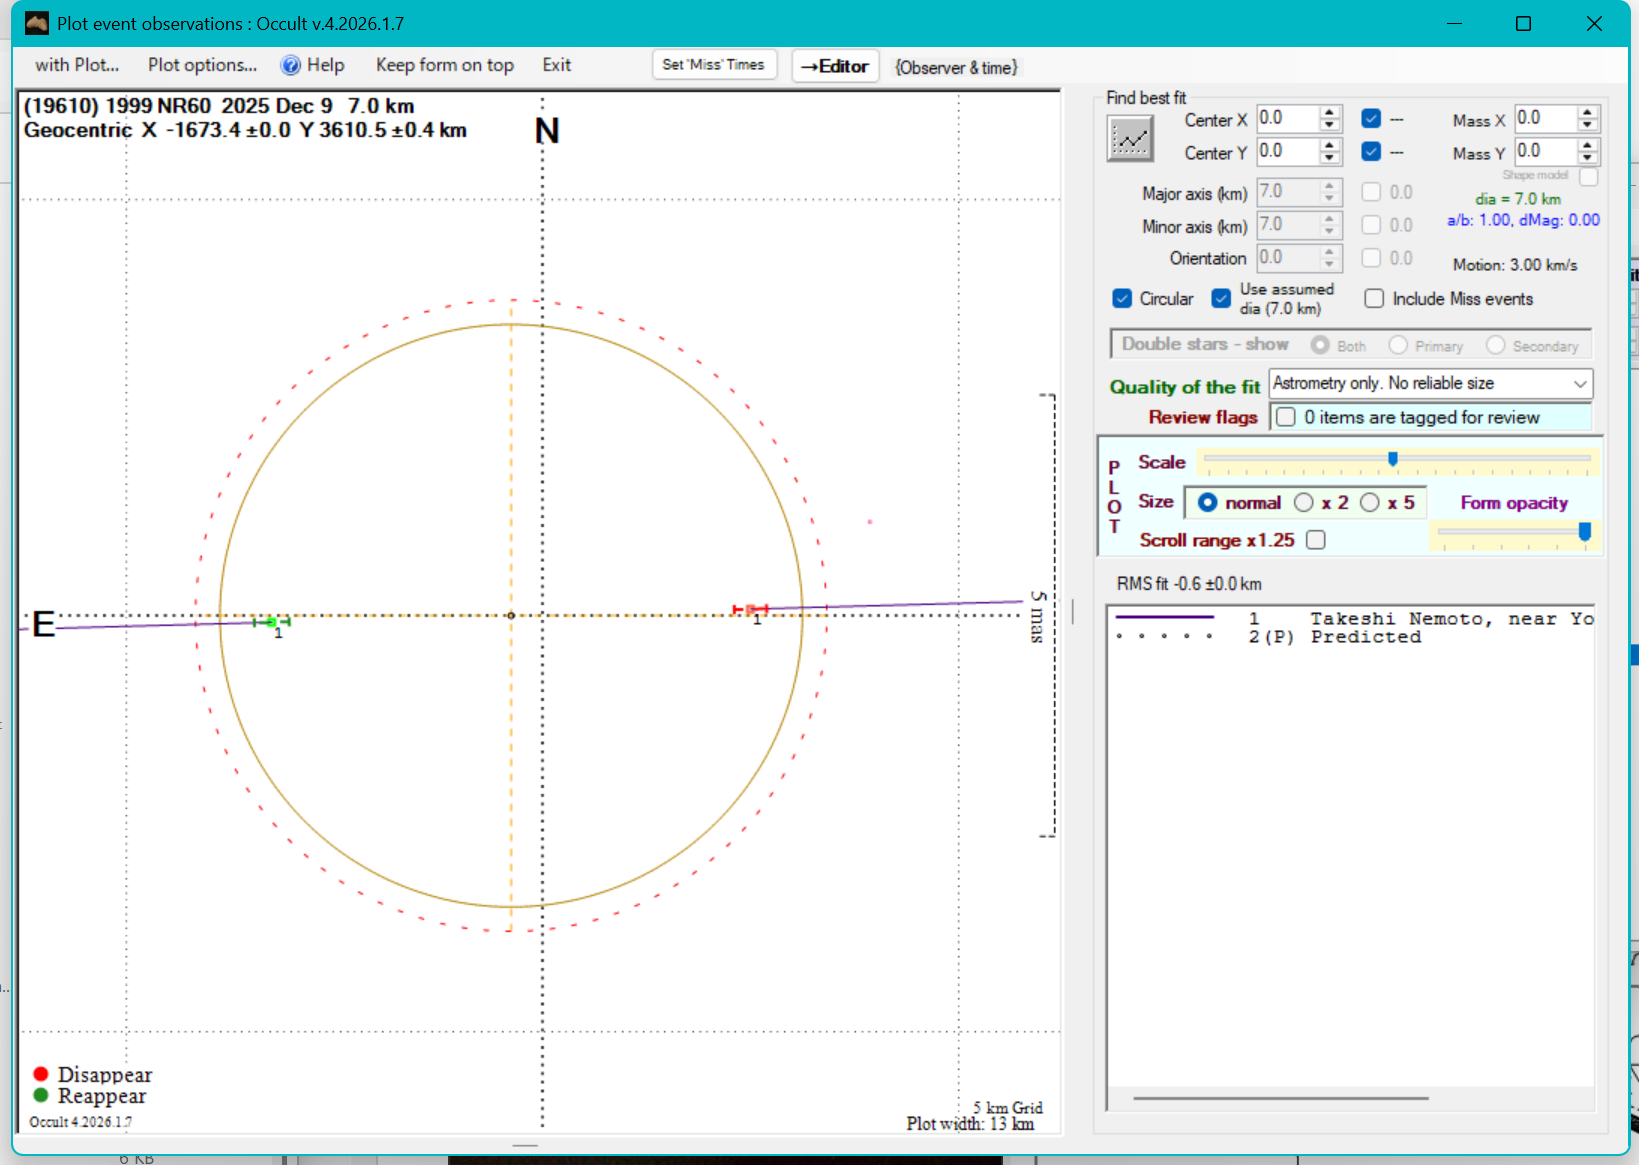The image size is (1639, 1165).
Task: Click the blue Help question mark icon
Action: tap(290, 65)
